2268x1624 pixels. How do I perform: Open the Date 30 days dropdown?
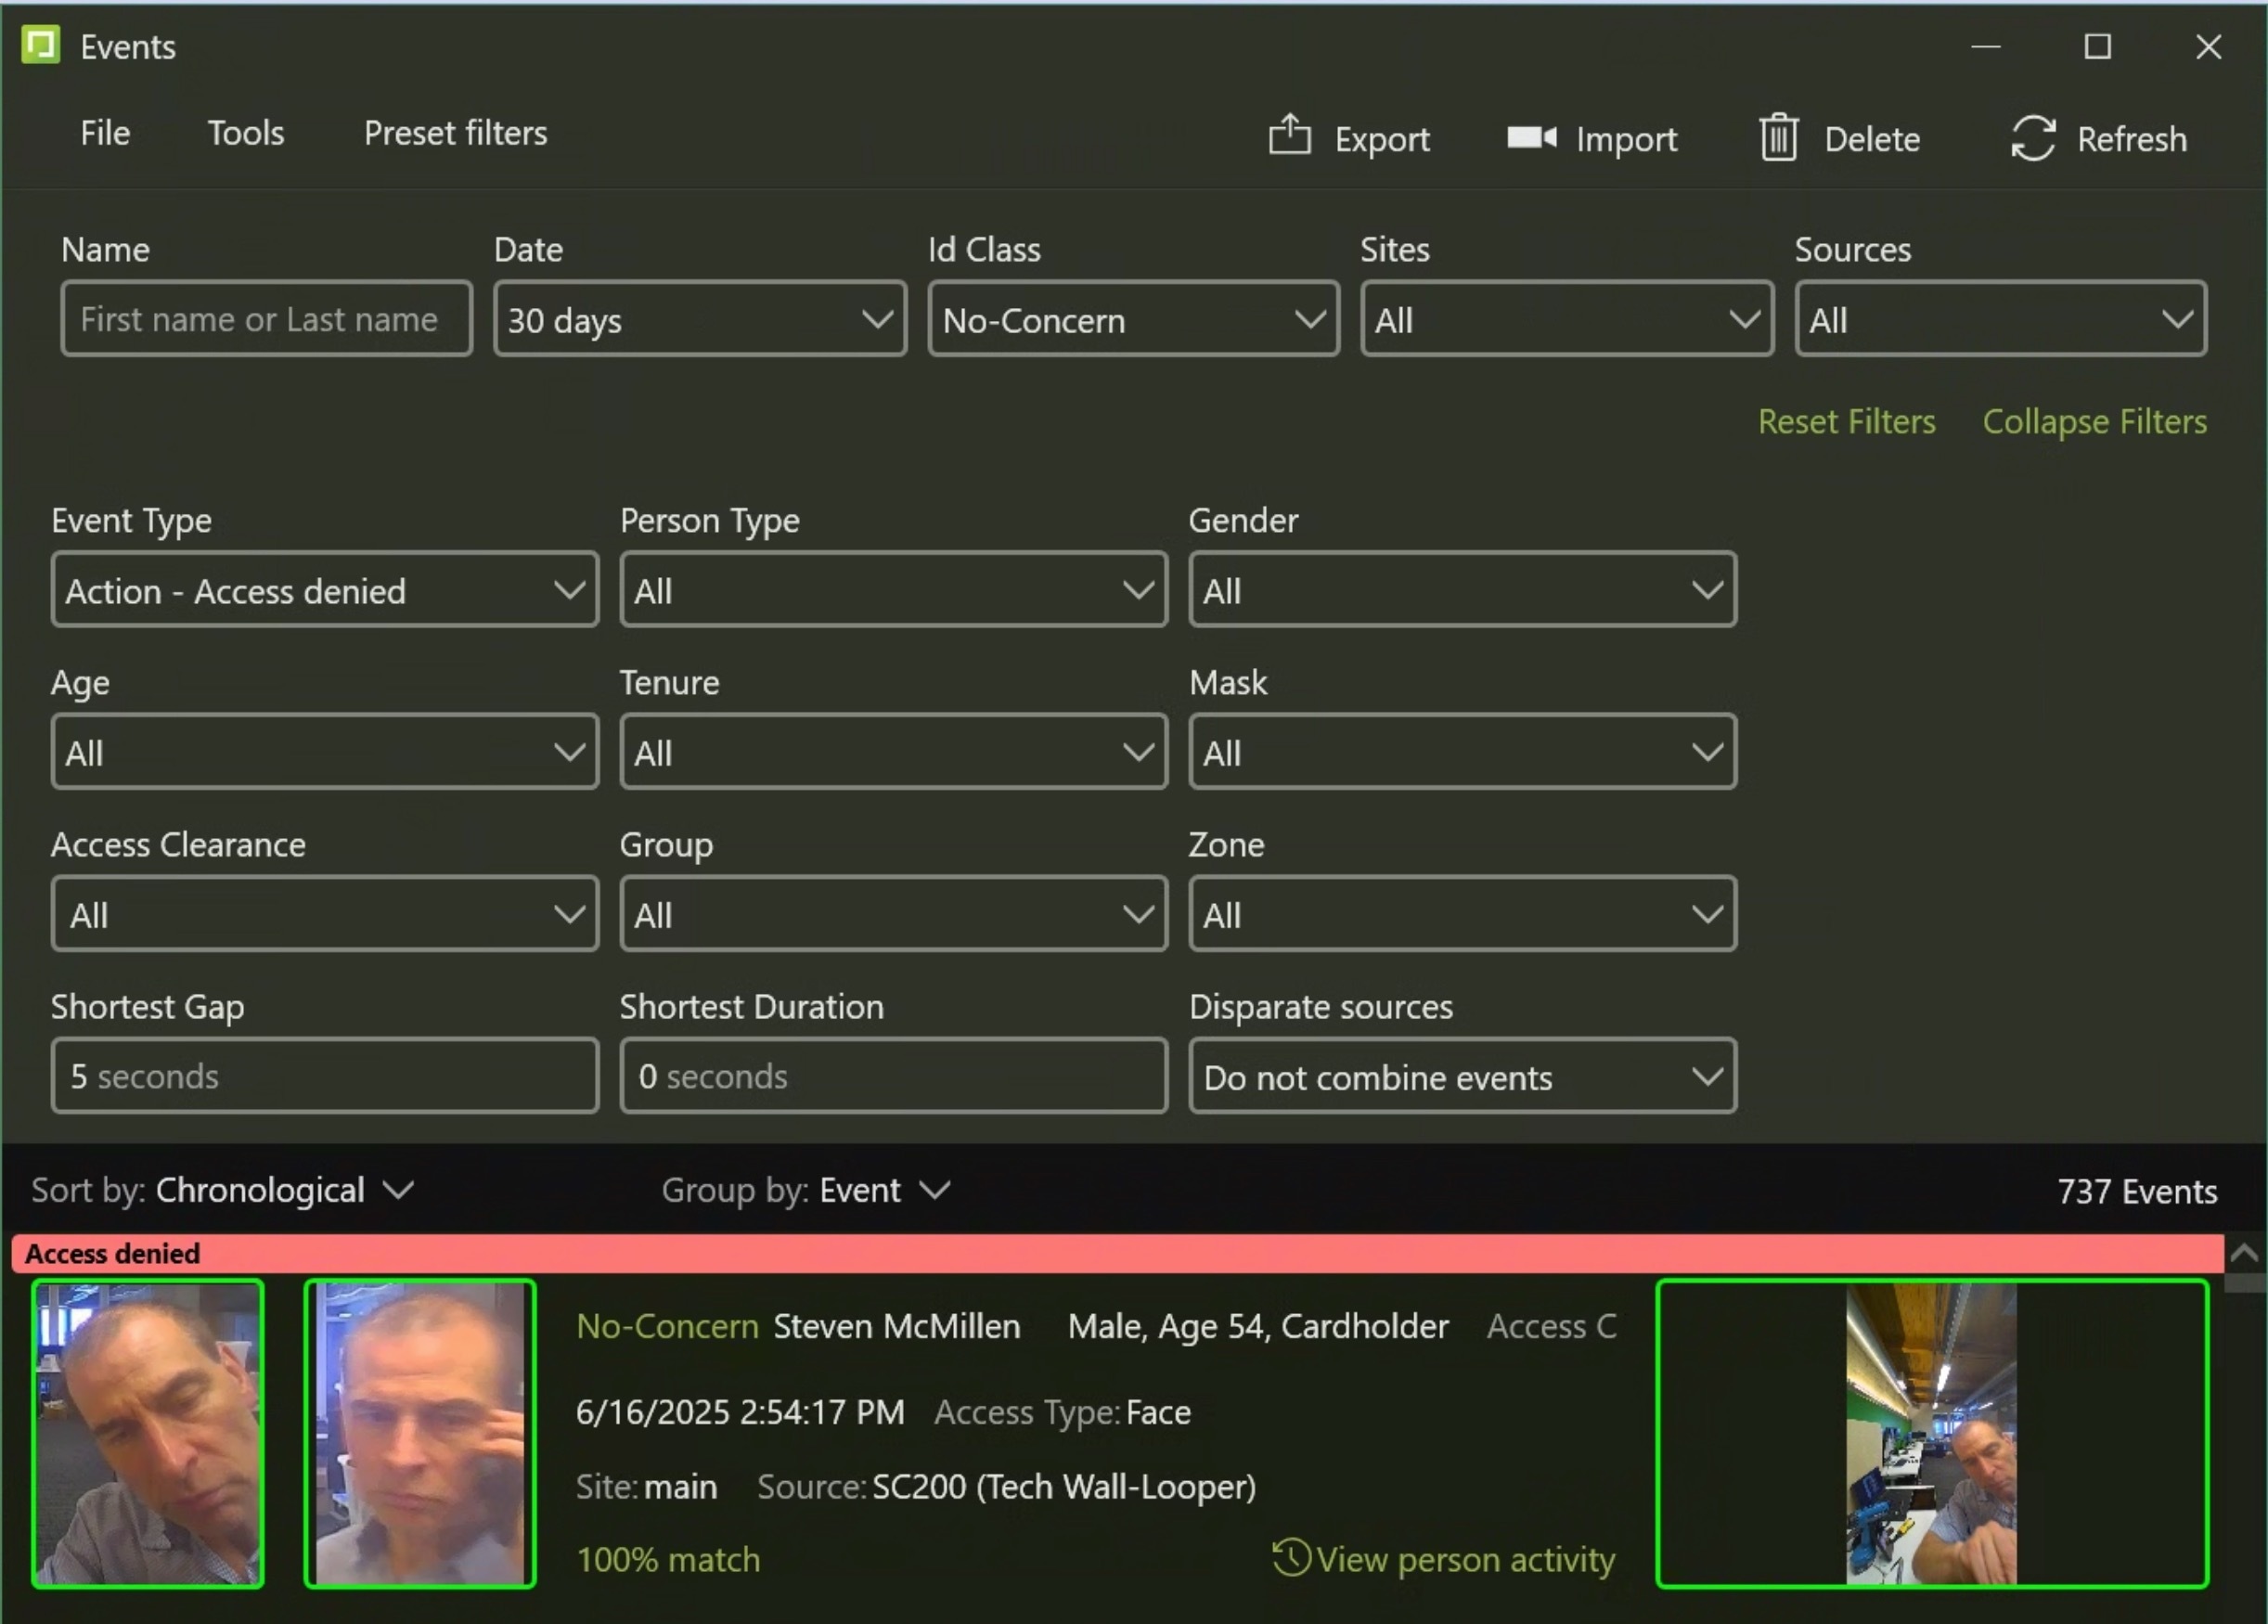point(700,320)
